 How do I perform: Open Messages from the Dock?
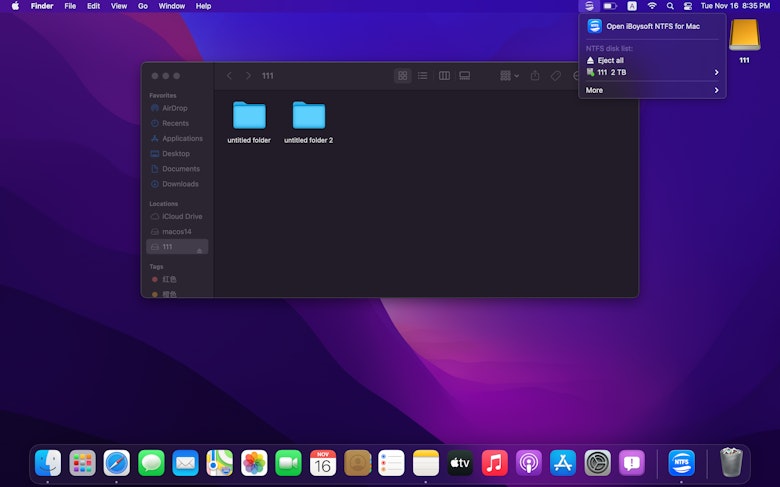coord(151,463)
